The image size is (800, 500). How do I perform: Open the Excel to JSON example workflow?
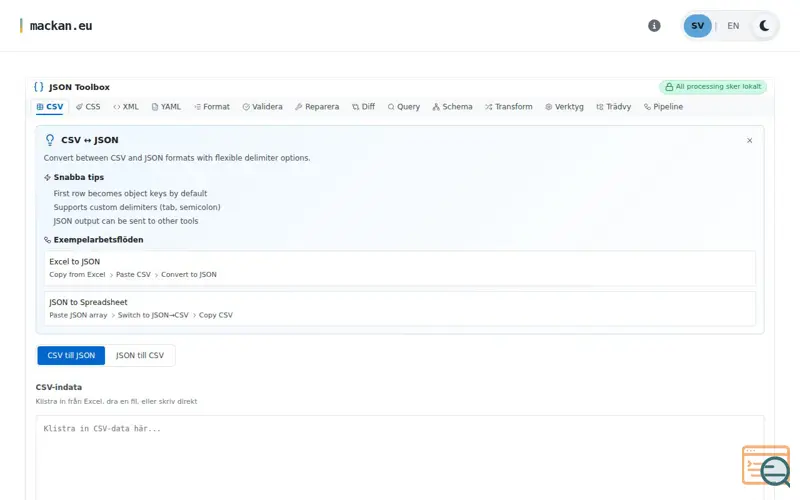pyautogui.click(x=400, y=268)
